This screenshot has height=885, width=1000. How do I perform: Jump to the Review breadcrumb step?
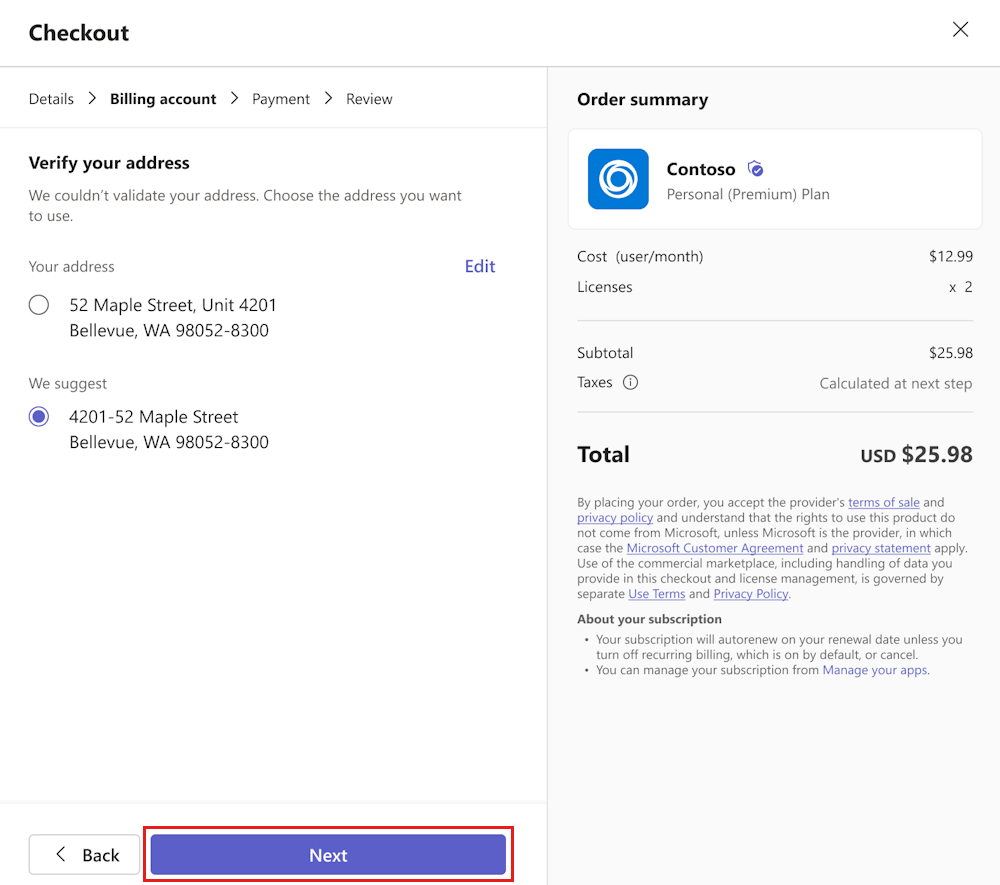pyautogui.click(x=369, y=99)
